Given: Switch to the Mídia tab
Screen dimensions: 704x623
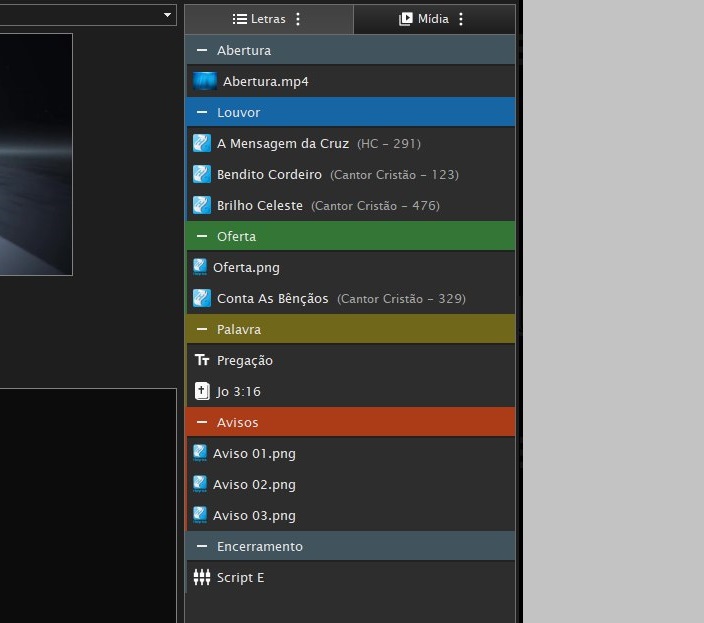Looking at the screenshot, I should tap(424, 19).
